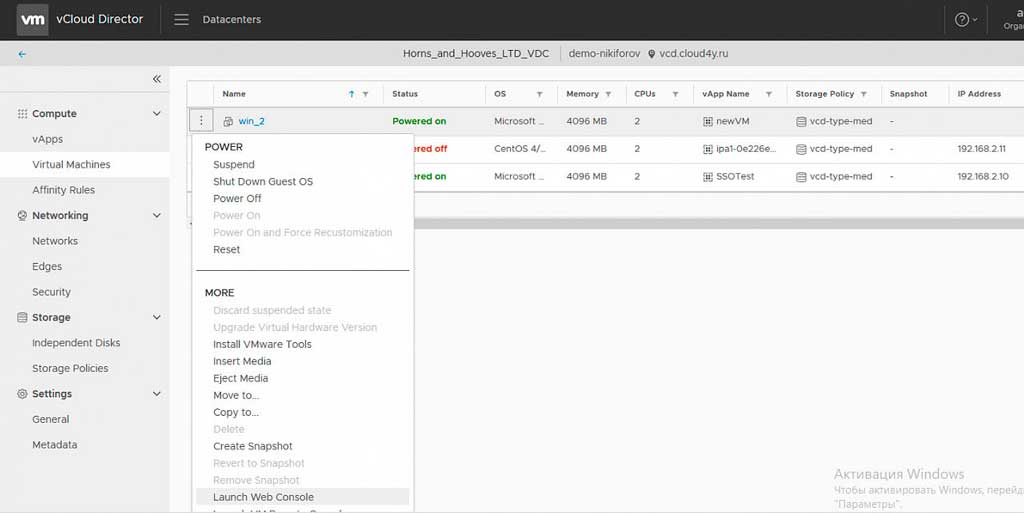Click the location pin icon near vcd.cloud4y.ru
Image resolution: width=1024 pixels, height=513 pixels.
click(651, 54)
